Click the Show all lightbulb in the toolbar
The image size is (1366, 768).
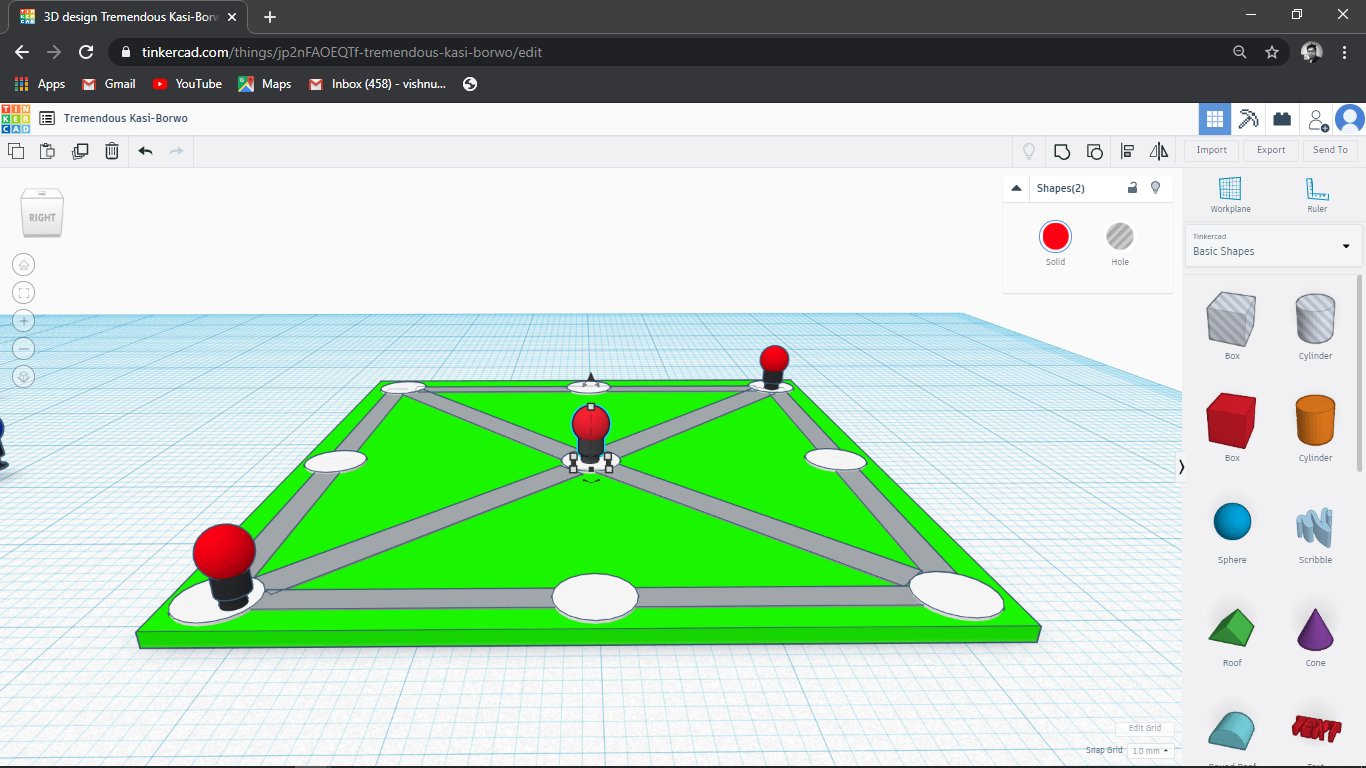point(1028,151)
